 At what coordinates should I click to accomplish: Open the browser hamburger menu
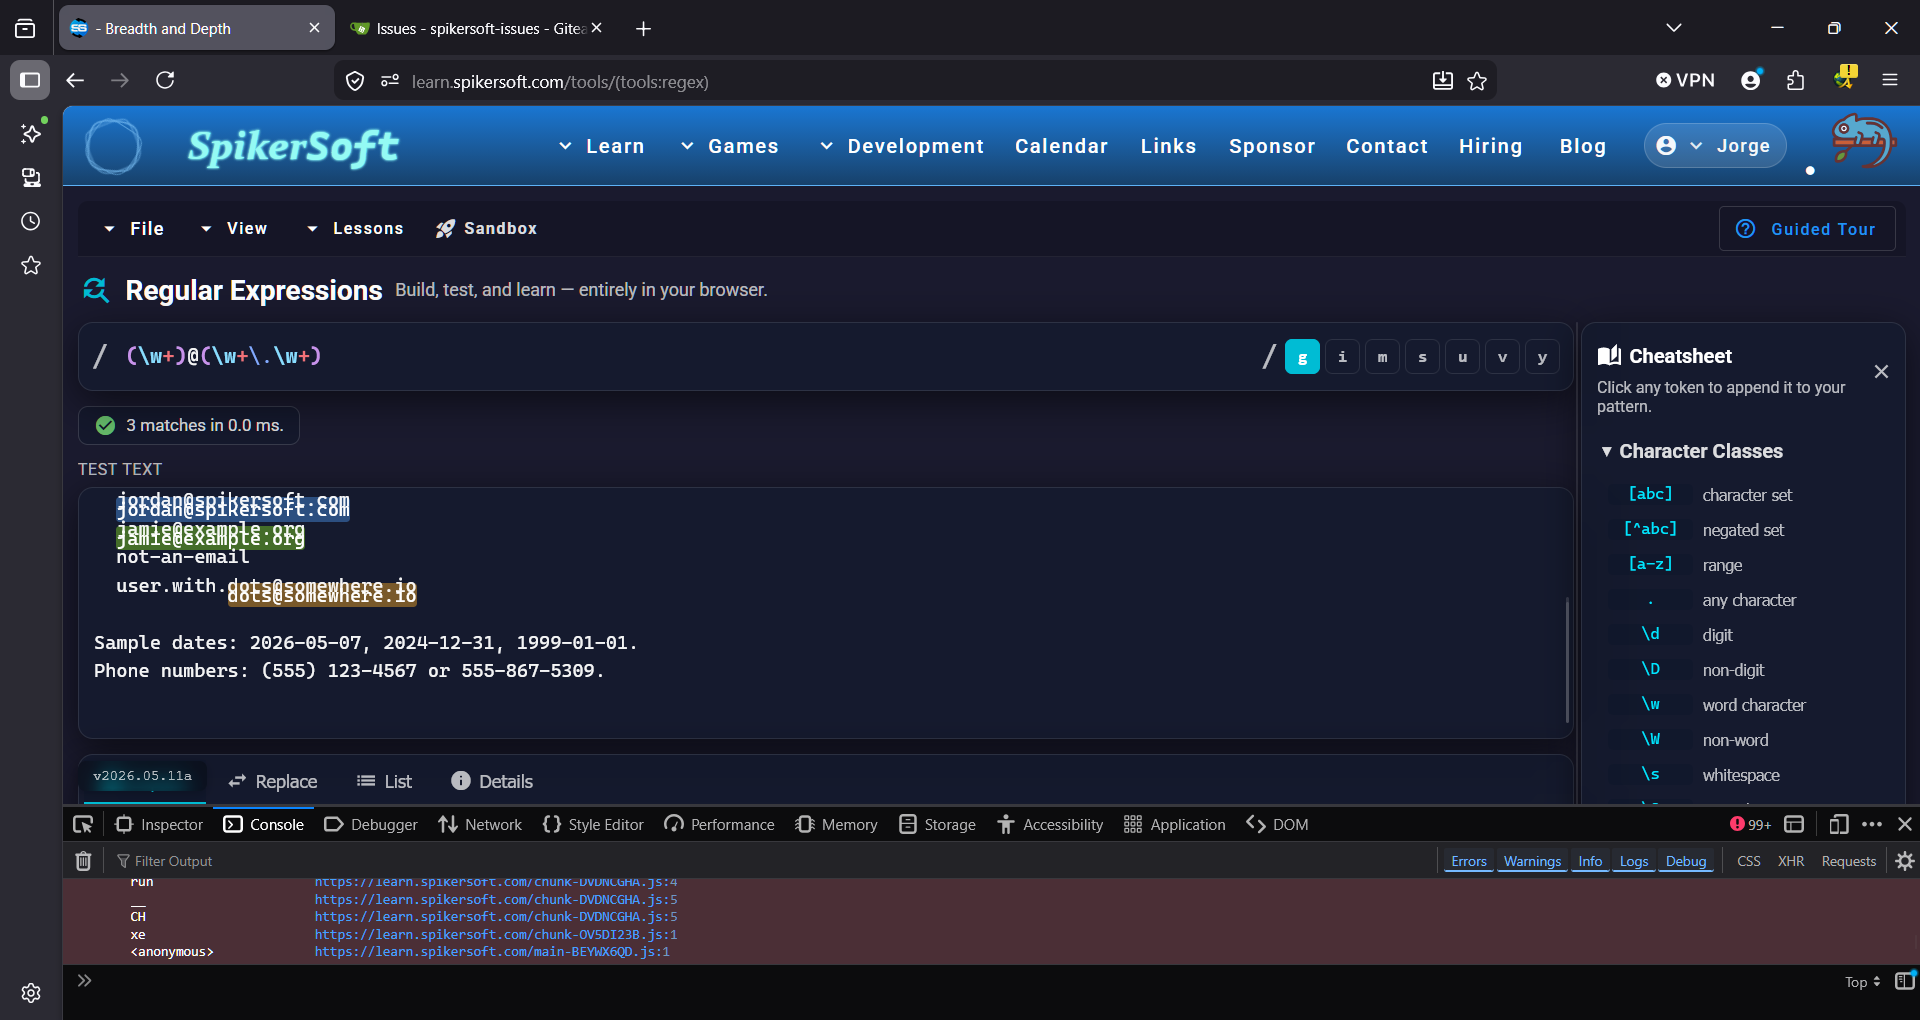1890,80
